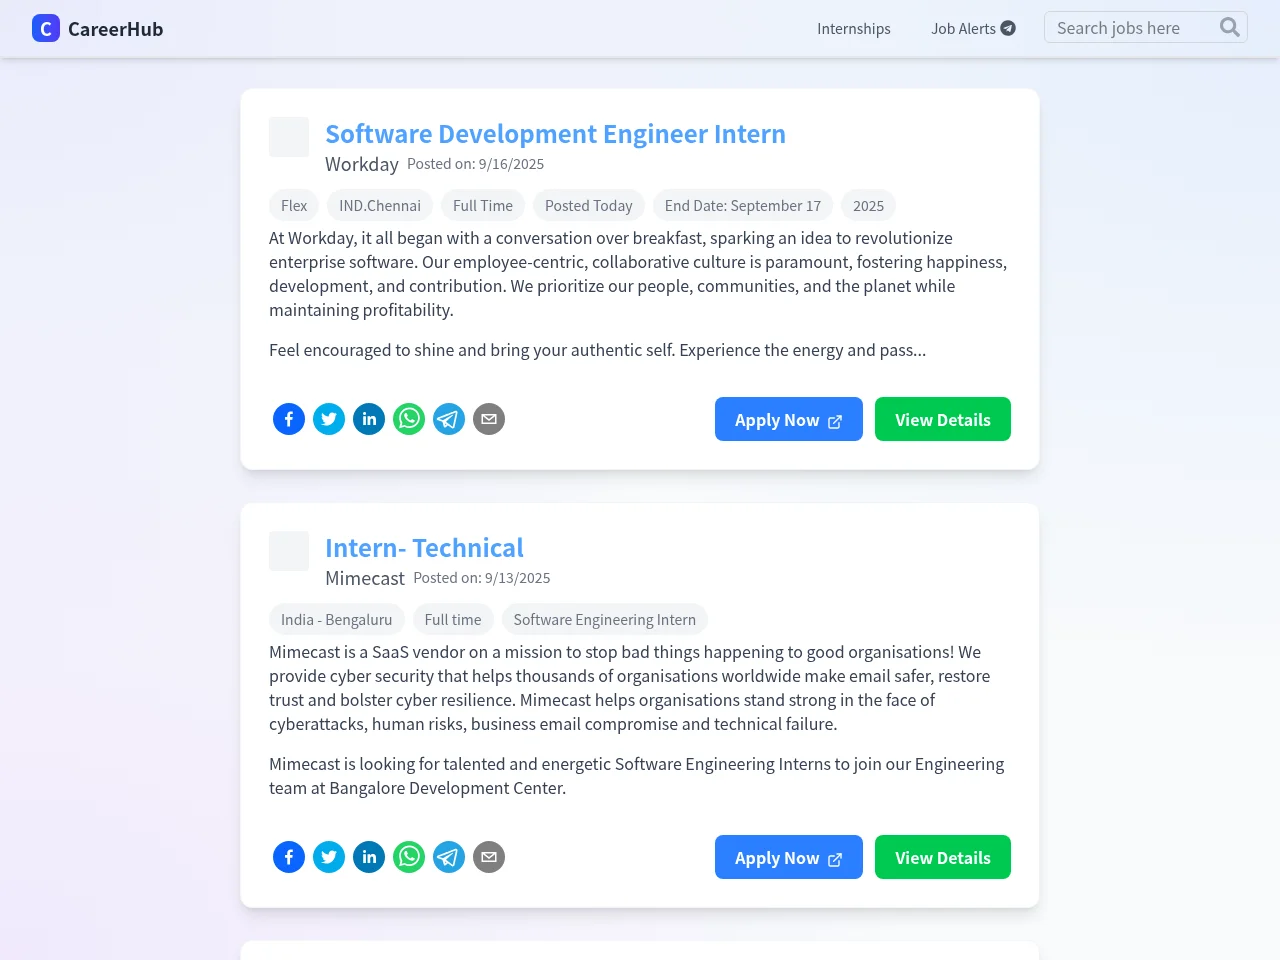The width and height of the screenshot is (1280, 960).
Task: Click the Mimecast company name
Action: [365, 578]
